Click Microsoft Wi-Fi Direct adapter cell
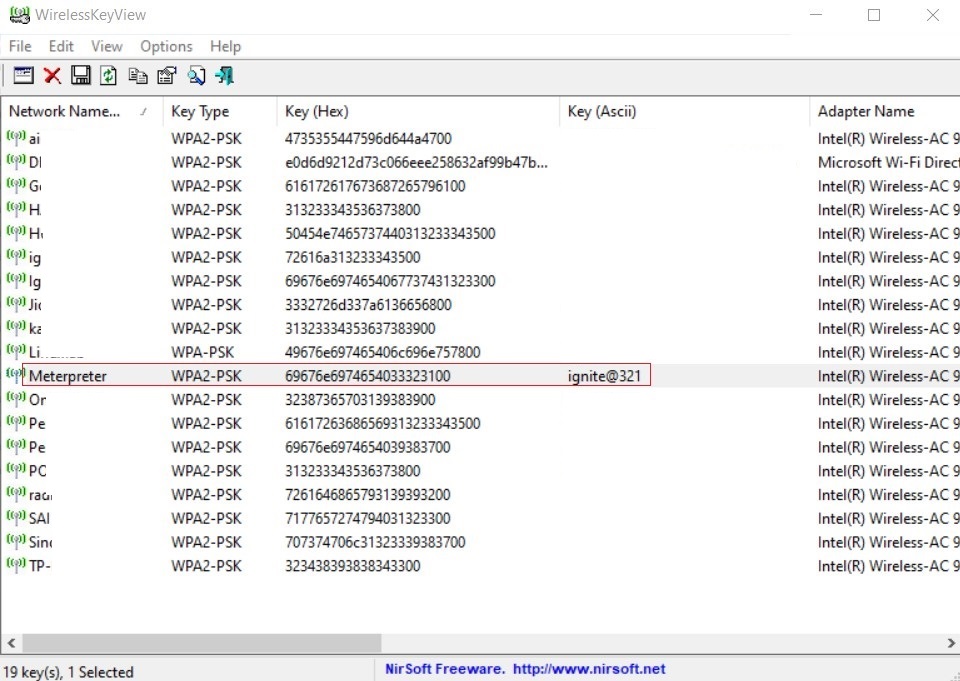 pos(888,162)
